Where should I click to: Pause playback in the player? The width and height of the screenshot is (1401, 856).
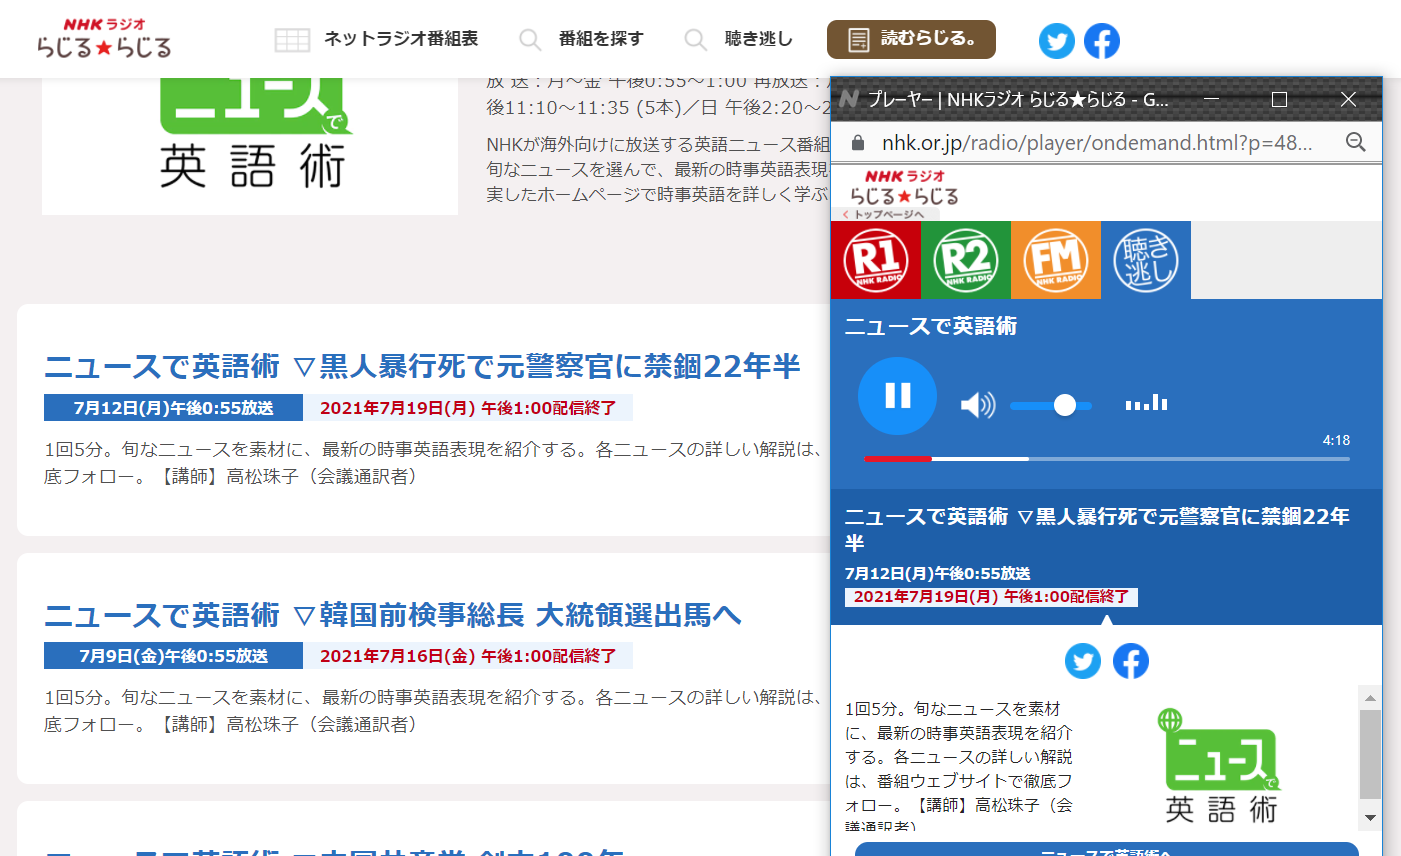pyautogui.click(x=898, y=396)
